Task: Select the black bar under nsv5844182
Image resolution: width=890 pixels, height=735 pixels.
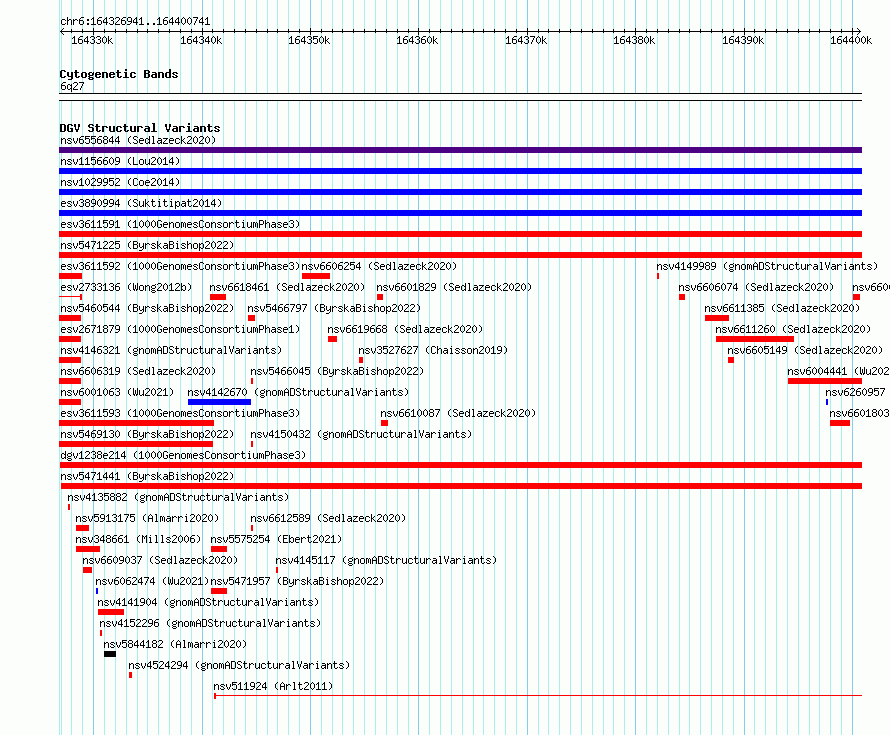Action: click(x=110, y=654)
